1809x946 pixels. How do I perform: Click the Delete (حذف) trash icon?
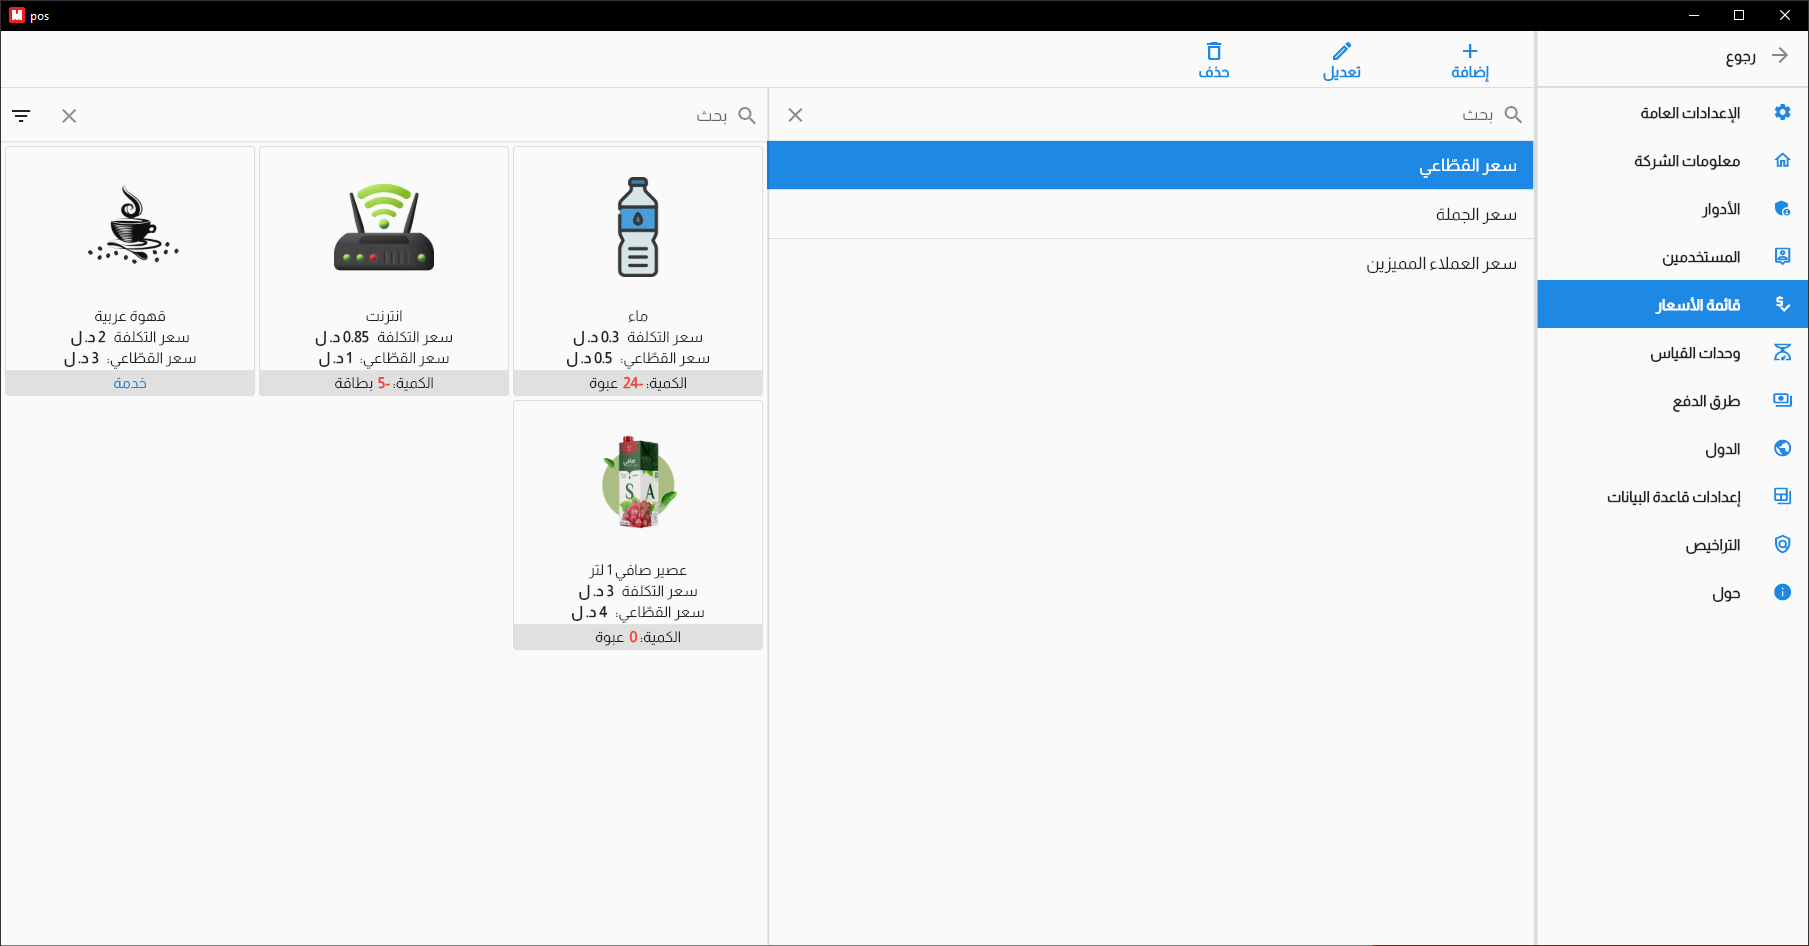tap(1213, 52)
